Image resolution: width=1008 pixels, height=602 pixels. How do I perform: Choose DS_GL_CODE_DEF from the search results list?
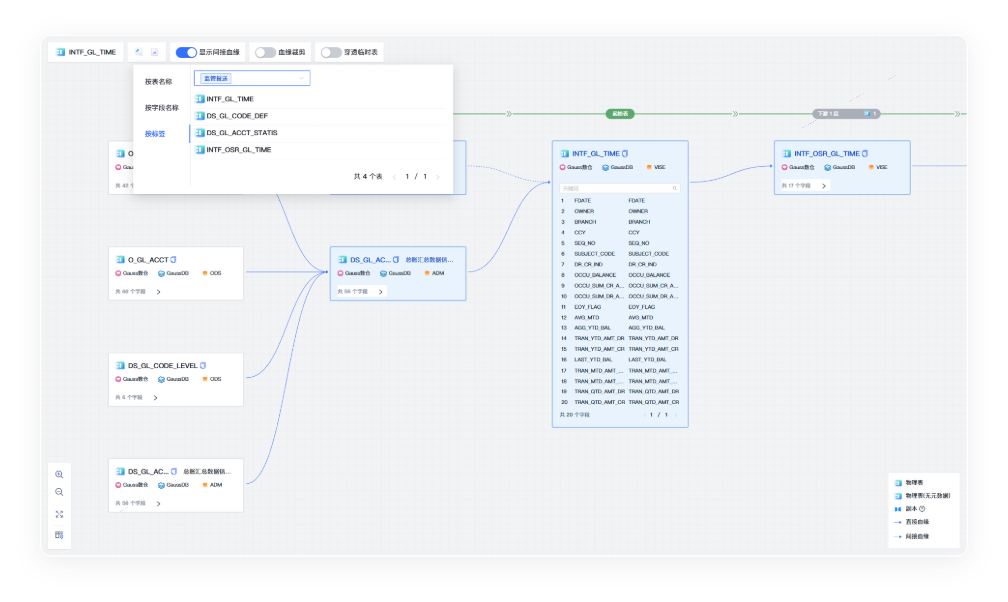pos(320,116)
